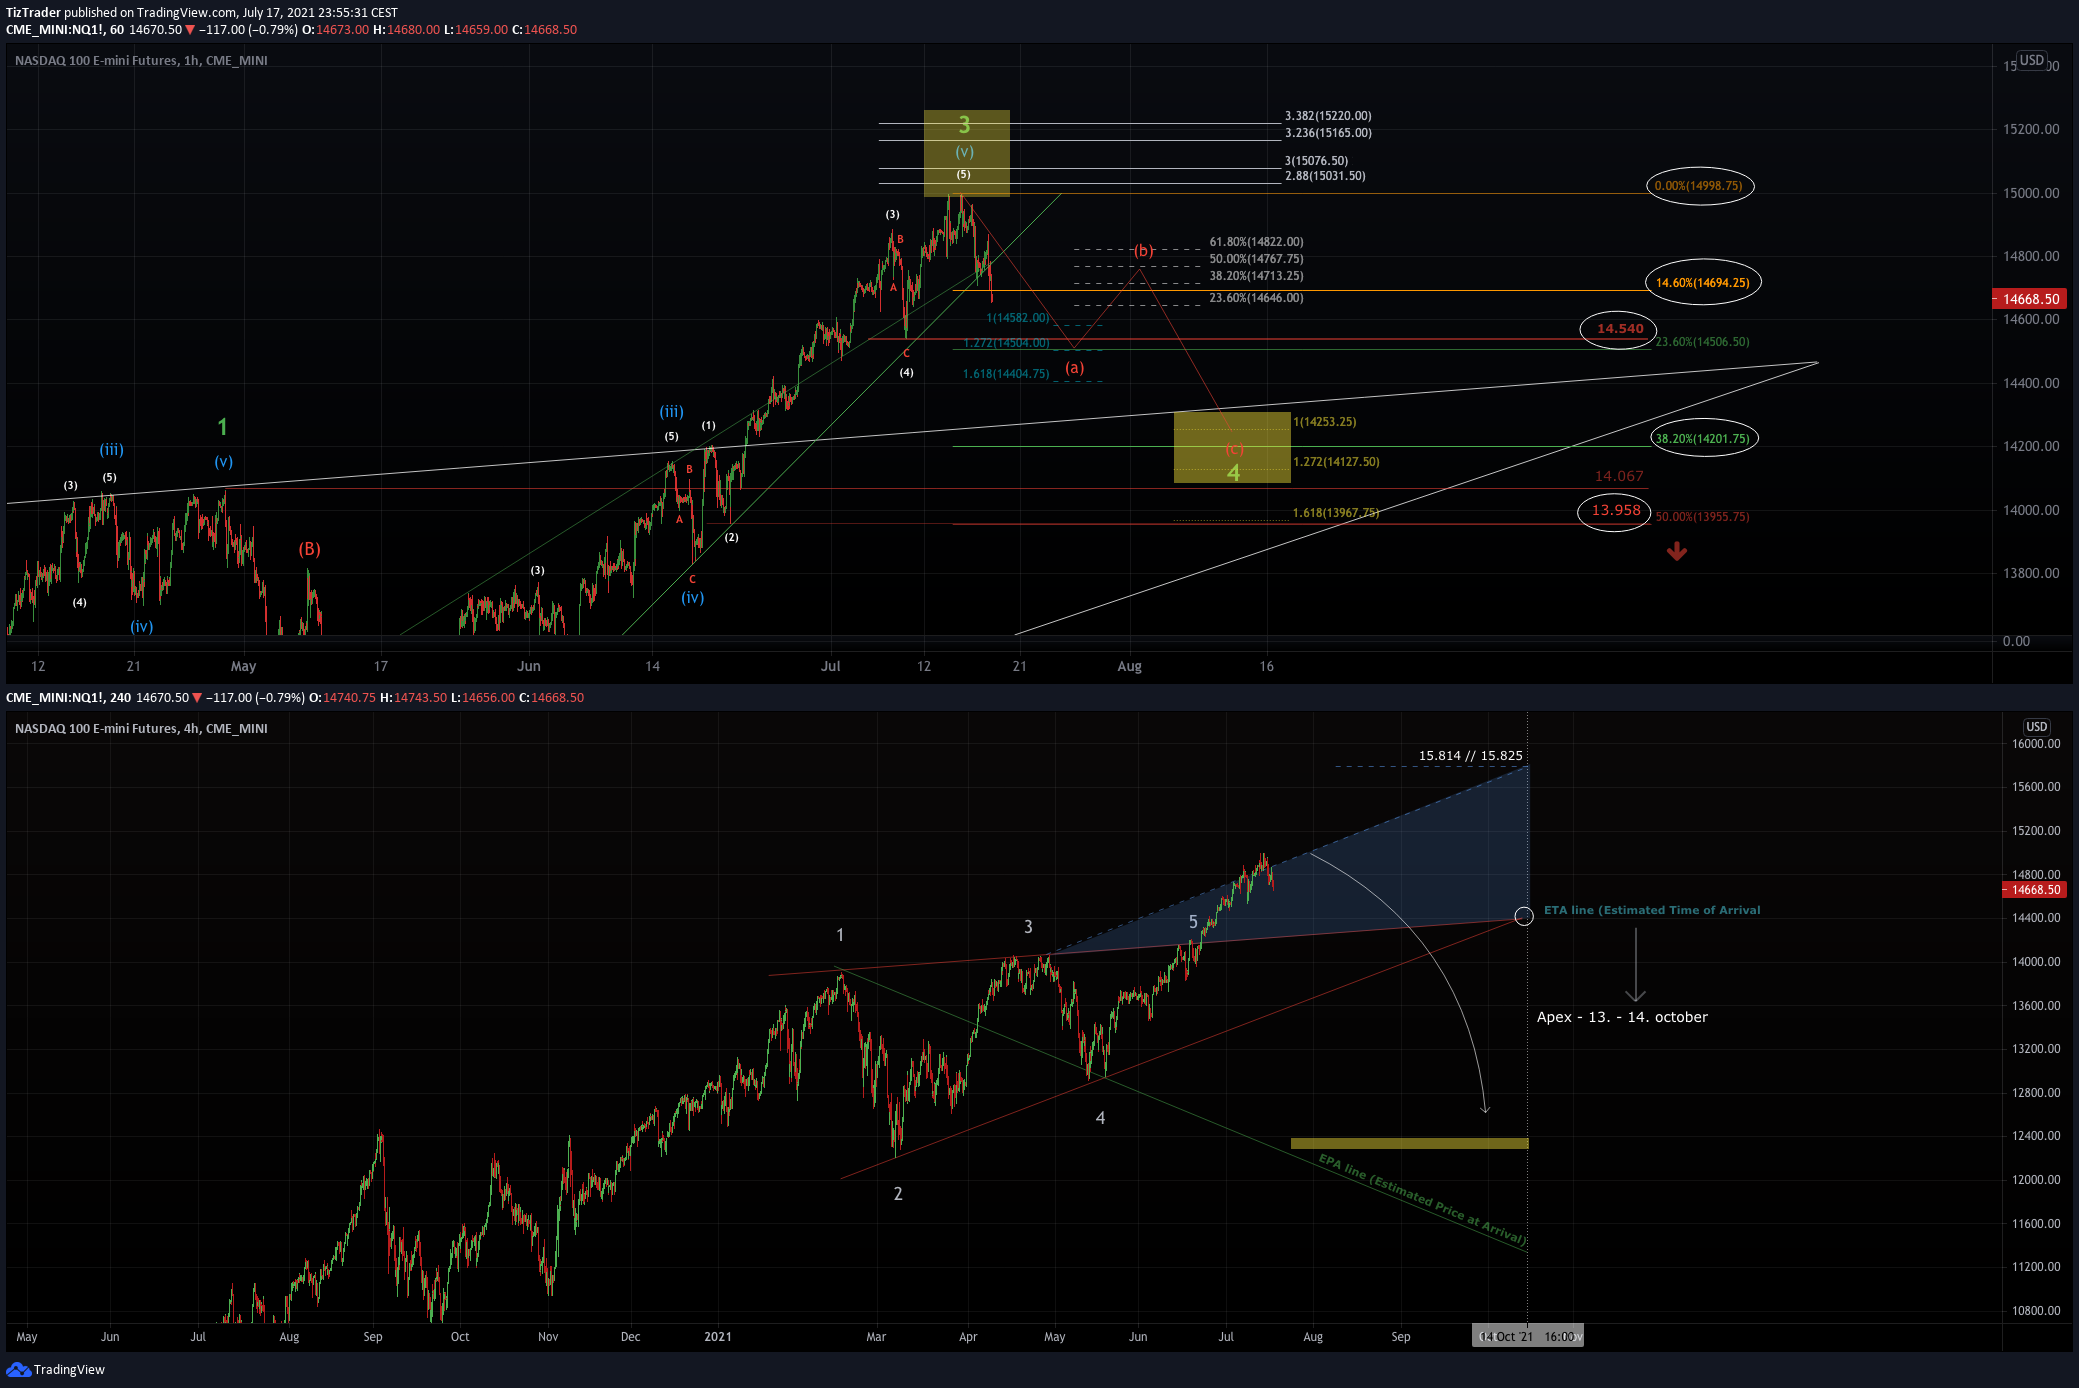Click the 'EPA line (Estimated Price at Arrival)' label

(x=1421, y=1199)
